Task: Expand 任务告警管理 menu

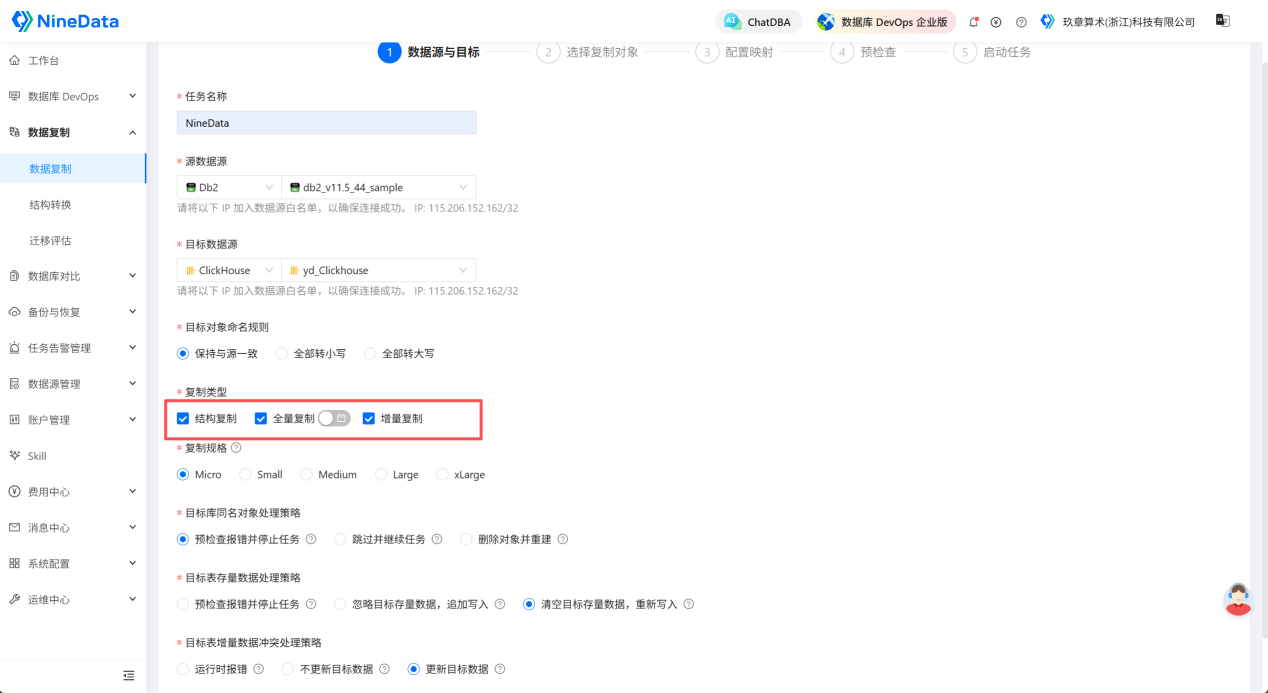Action: click(x=132, y=348)
